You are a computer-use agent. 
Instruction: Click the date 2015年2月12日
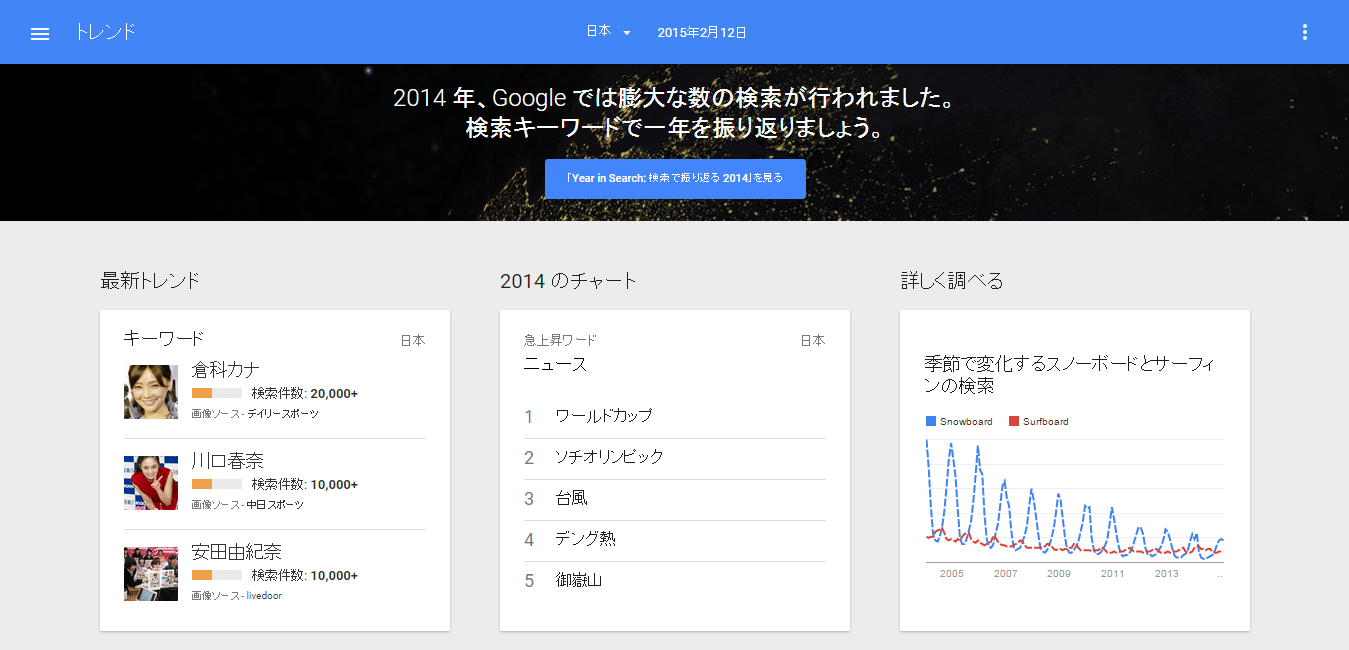click(702, 33)
